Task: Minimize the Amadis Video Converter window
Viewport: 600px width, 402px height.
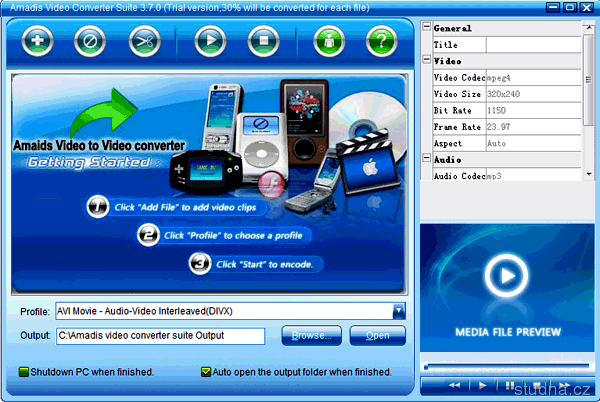Action: (552, 7)
